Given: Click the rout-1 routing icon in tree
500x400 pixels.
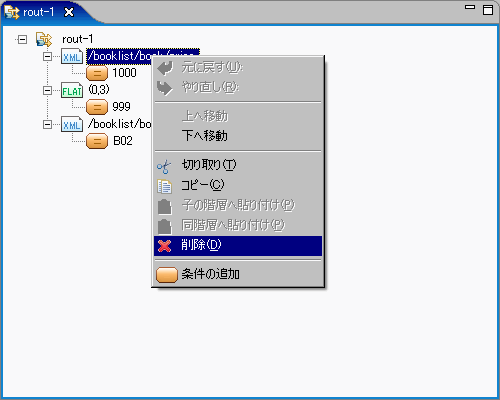Looking at the screenshot, I should pyautogui.click(x=44, y=39).
